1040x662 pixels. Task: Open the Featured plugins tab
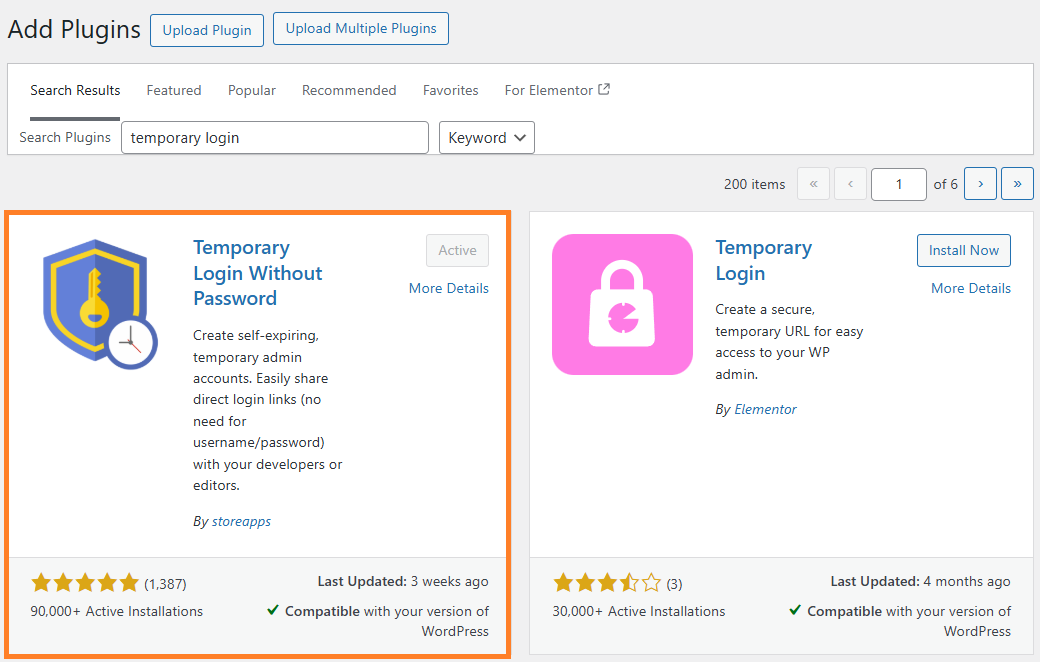click(174, 90)
